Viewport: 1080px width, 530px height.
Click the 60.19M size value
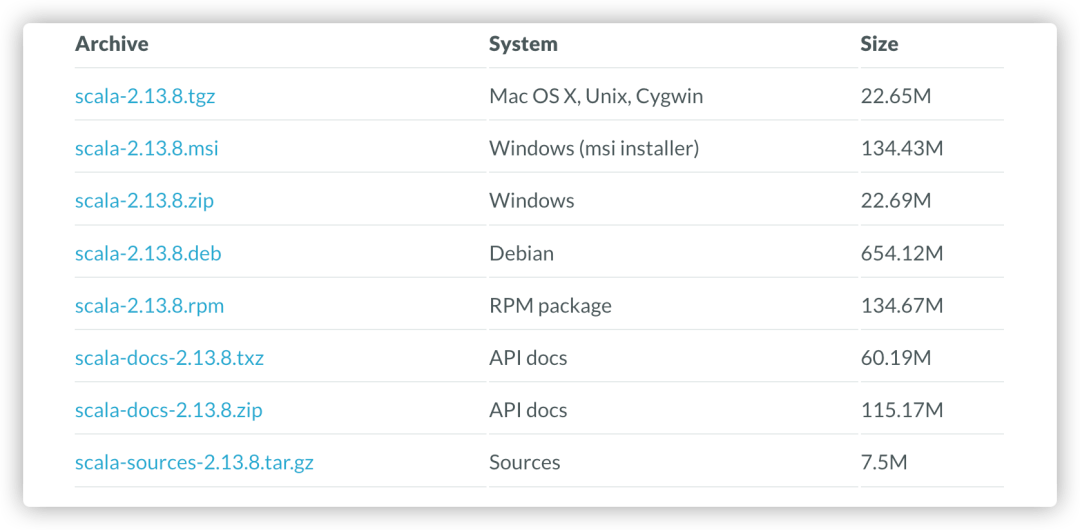coord(896,358)
